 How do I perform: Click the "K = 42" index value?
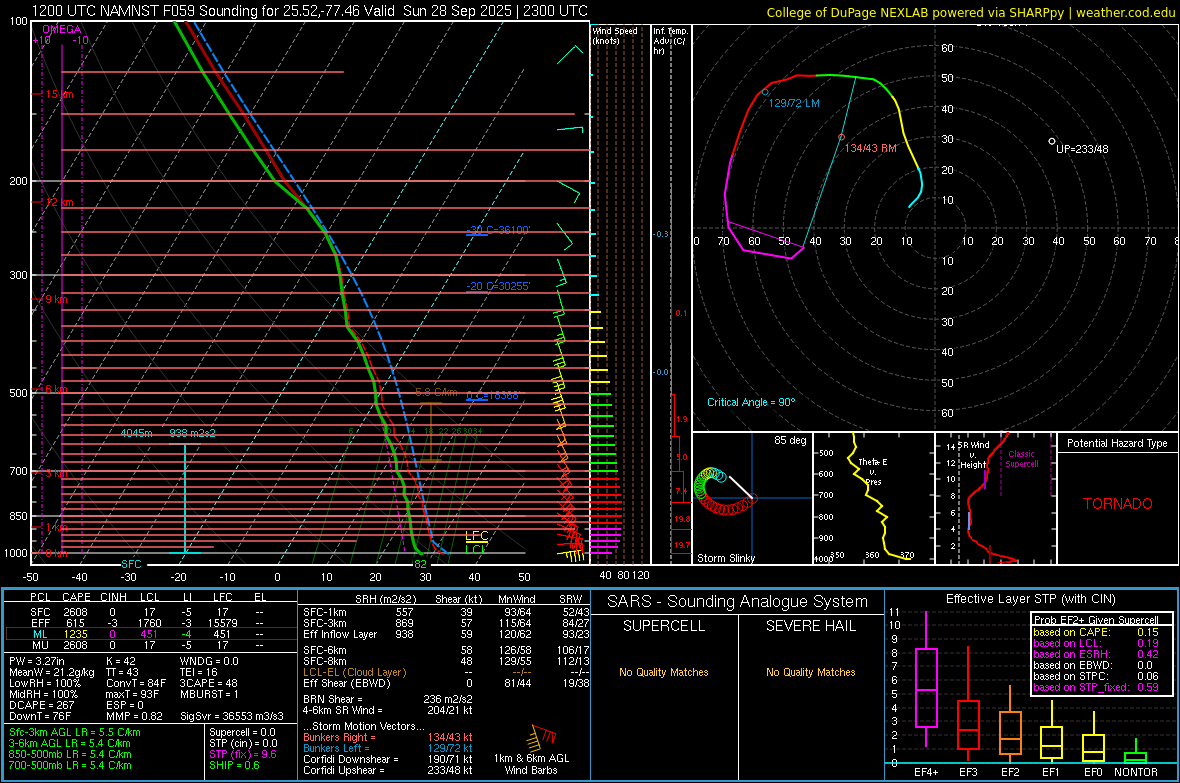click(x=122, y=662)
